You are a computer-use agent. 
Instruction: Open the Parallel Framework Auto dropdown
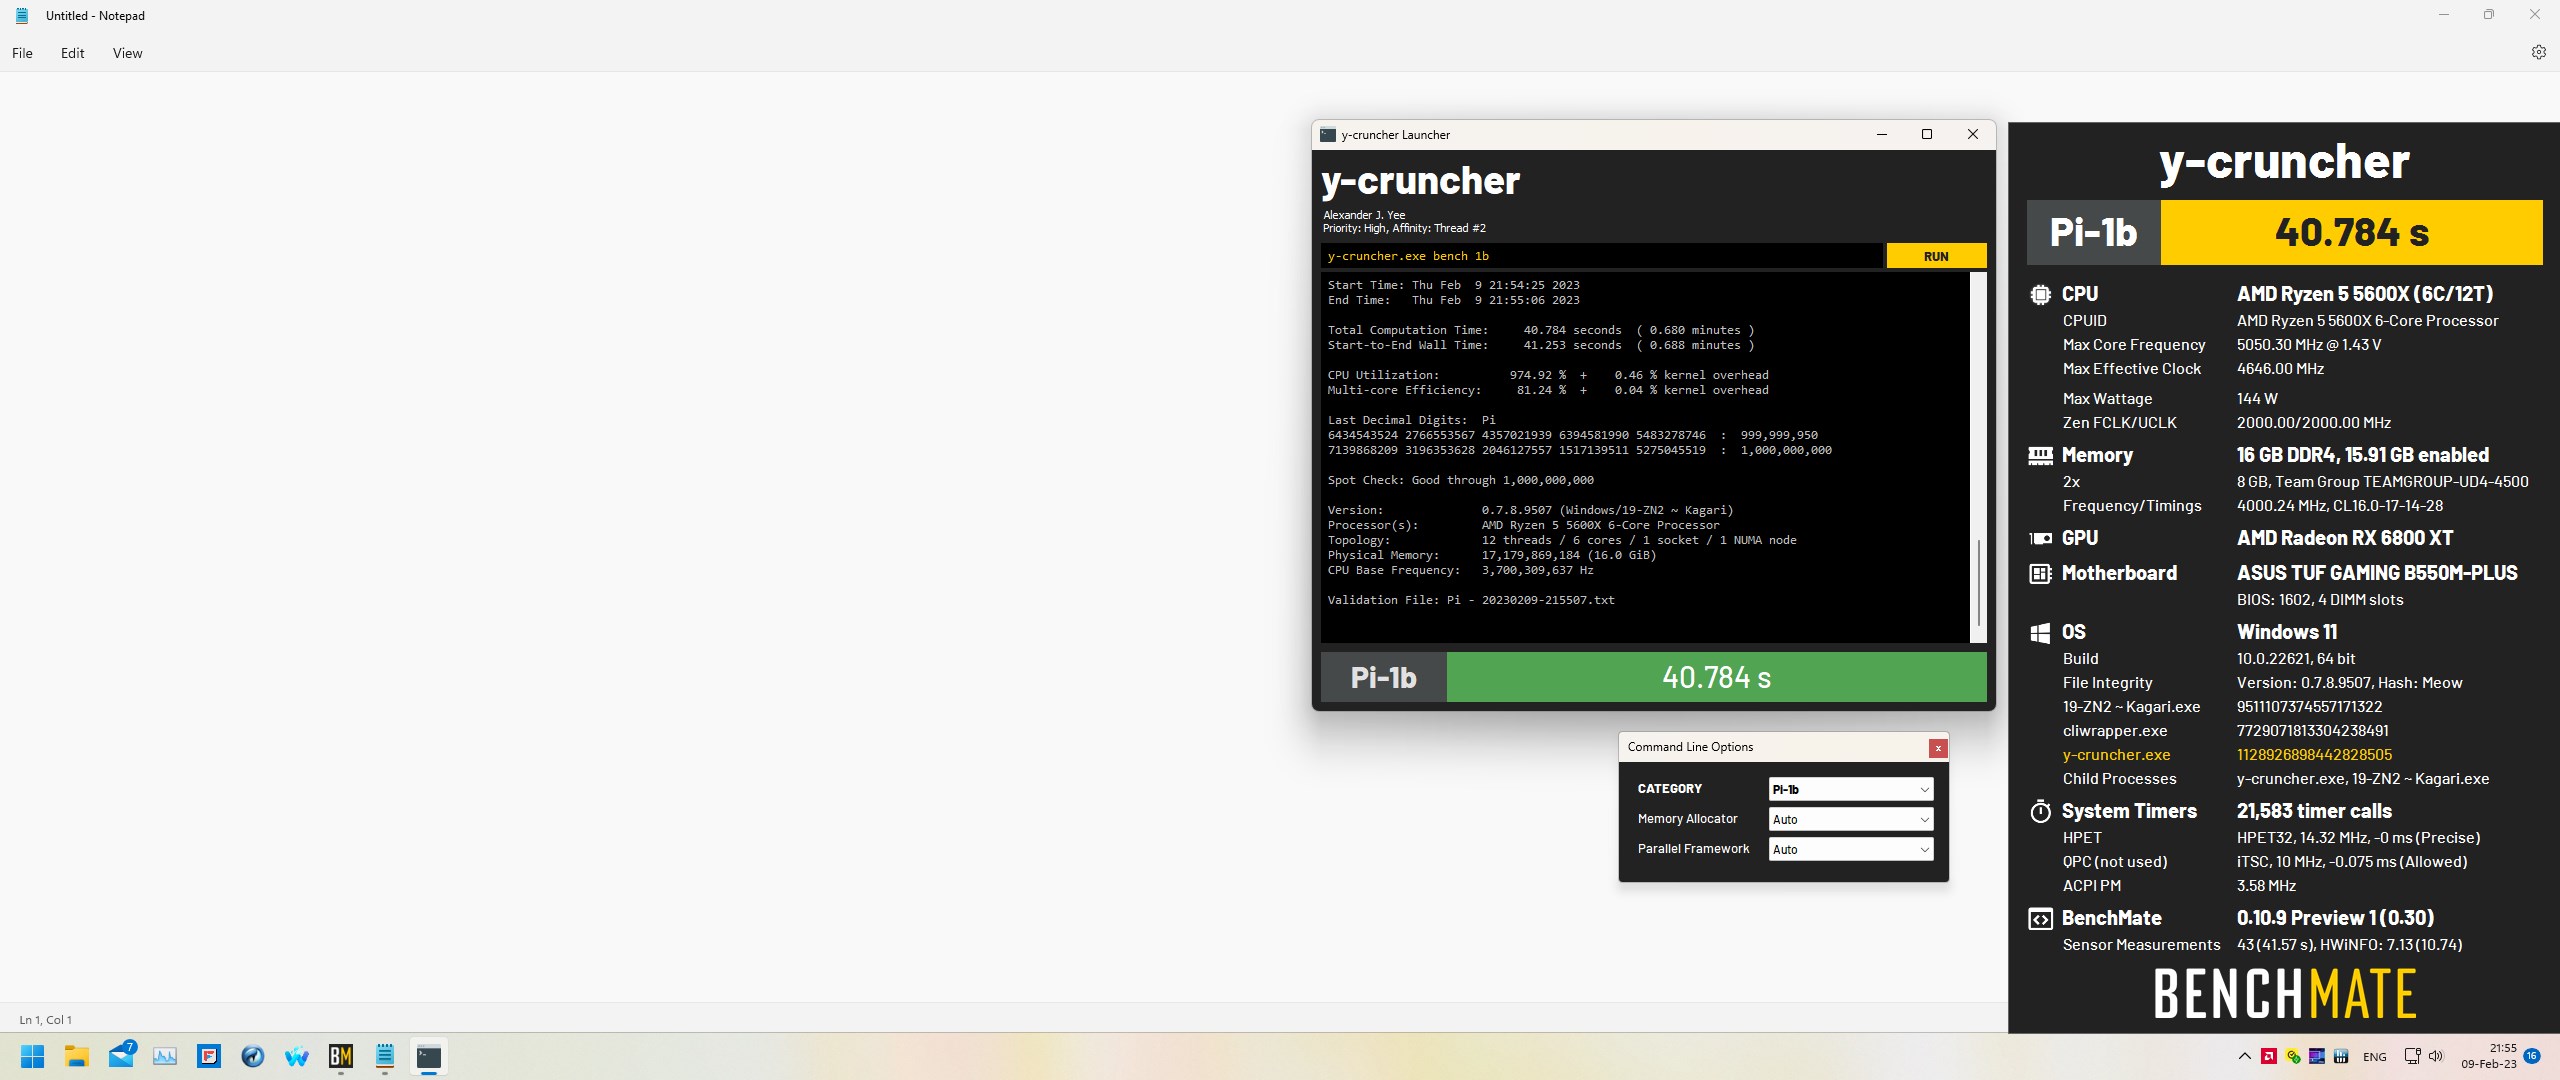click(x=1850, y=849)
